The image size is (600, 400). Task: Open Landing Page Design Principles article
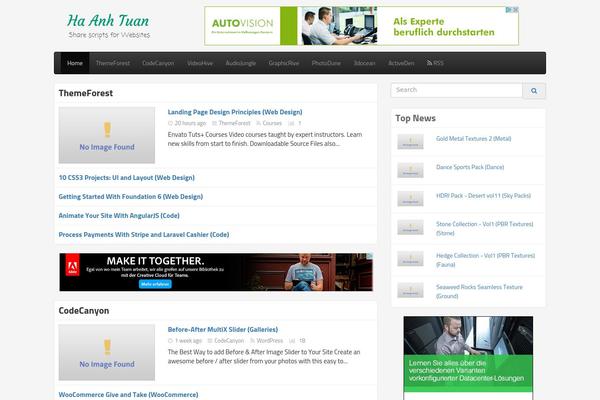click(235, 112)
